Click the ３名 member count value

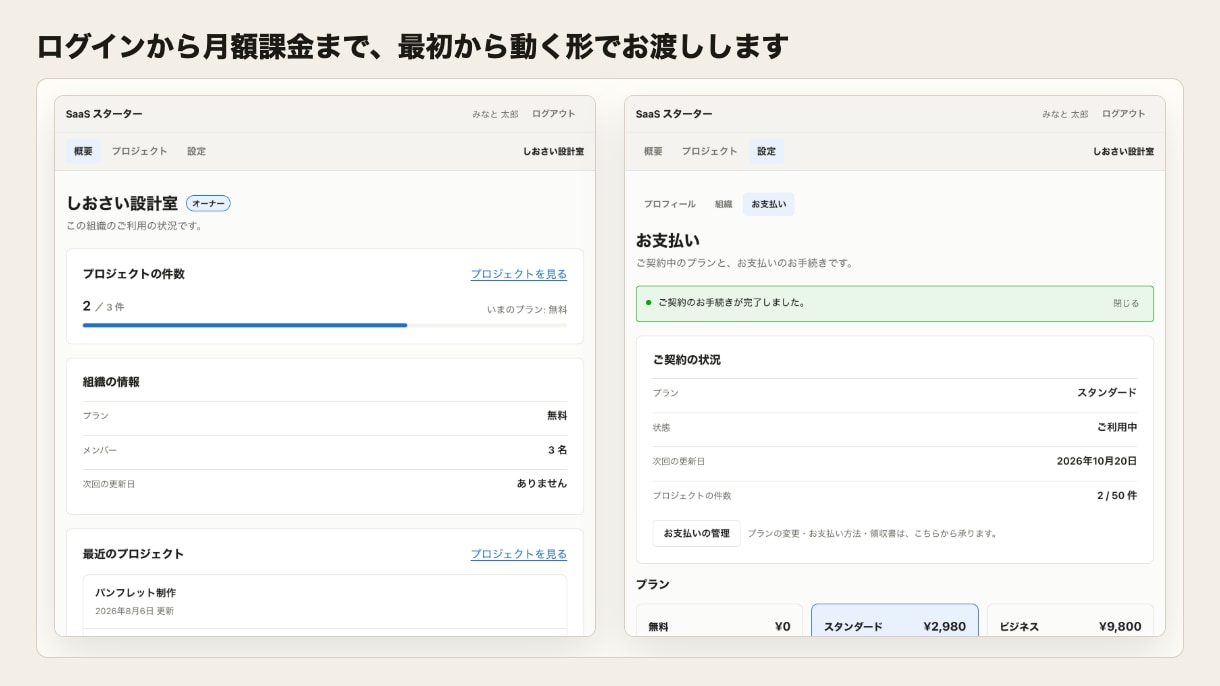(x=557, y=450)
